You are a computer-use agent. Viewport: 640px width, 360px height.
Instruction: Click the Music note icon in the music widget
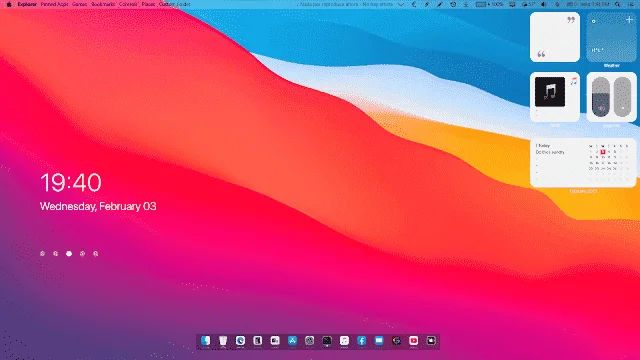[x=574, y=81]
